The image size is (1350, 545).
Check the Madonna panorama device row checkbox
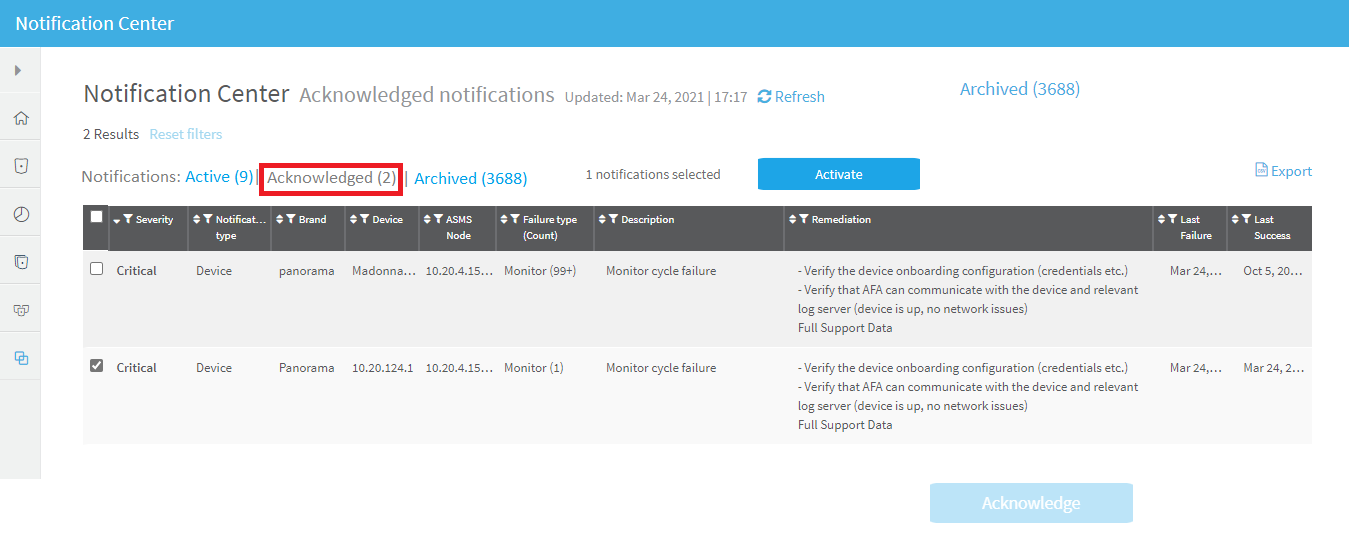pos(97,269)
